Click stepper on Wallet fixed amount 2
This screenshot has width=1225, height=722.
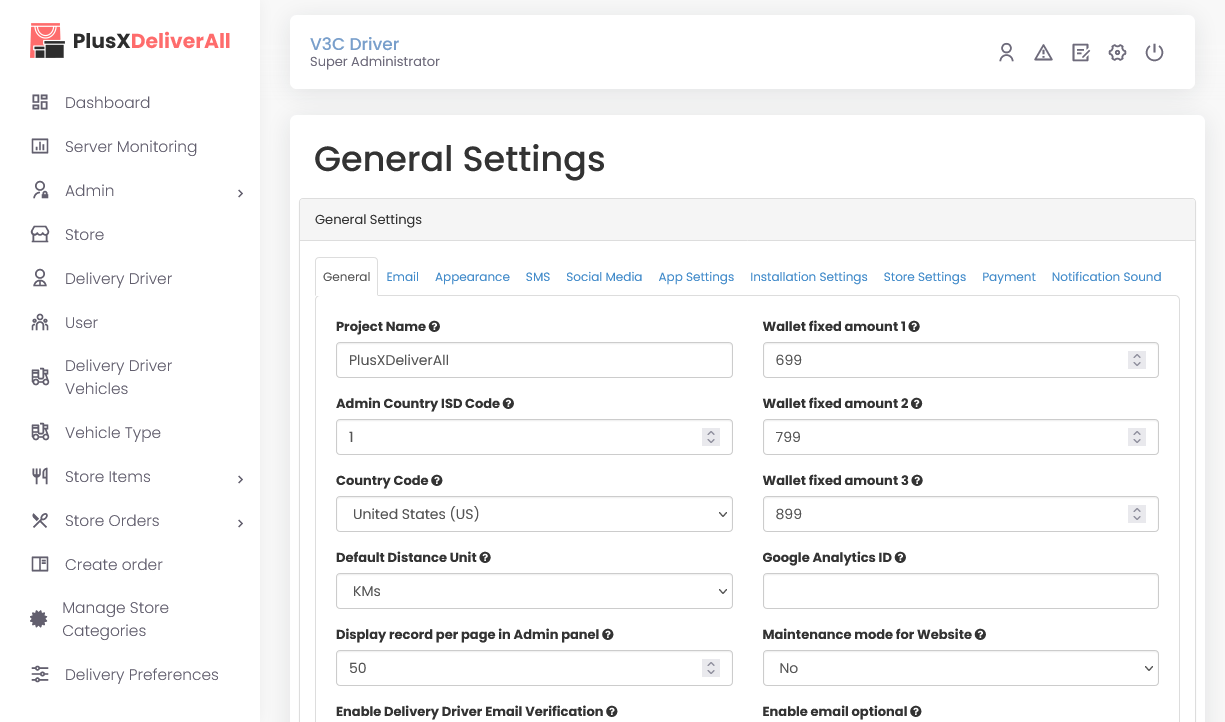[1137, 437]
